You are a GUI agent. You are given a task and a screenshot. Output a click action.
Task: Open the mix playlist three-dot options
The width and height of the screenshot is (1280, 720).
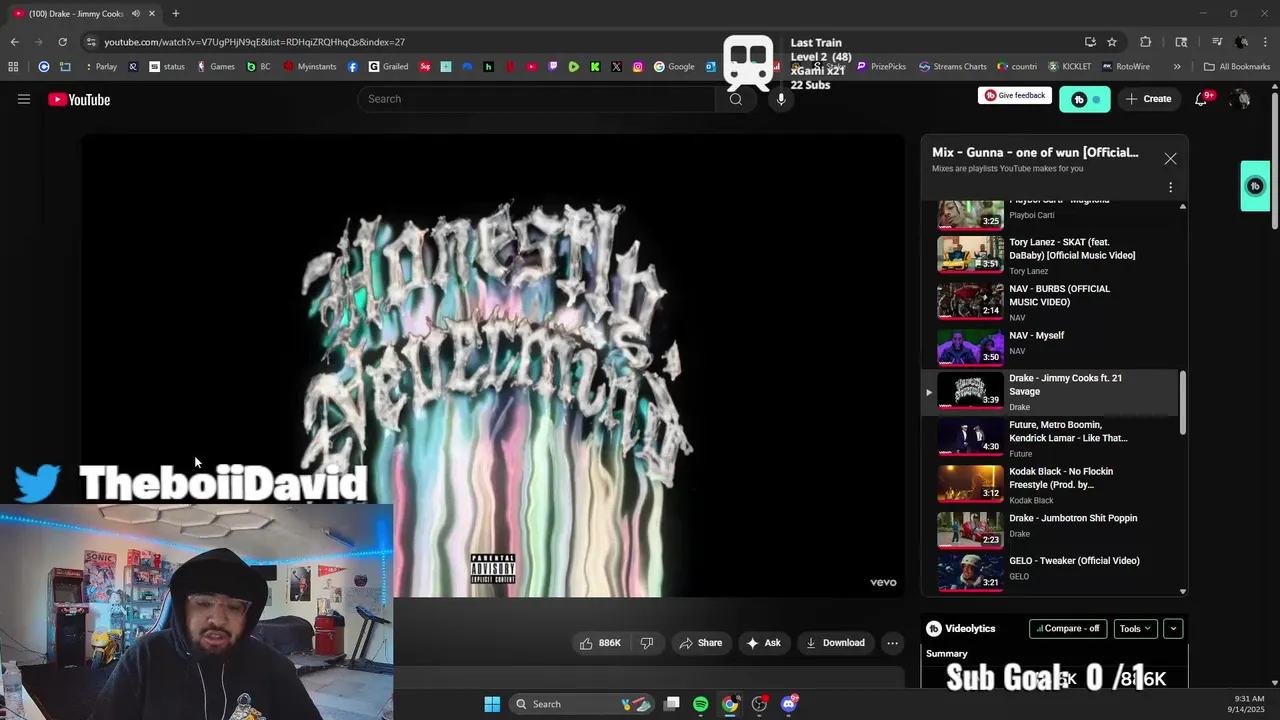pos(1170,187)
